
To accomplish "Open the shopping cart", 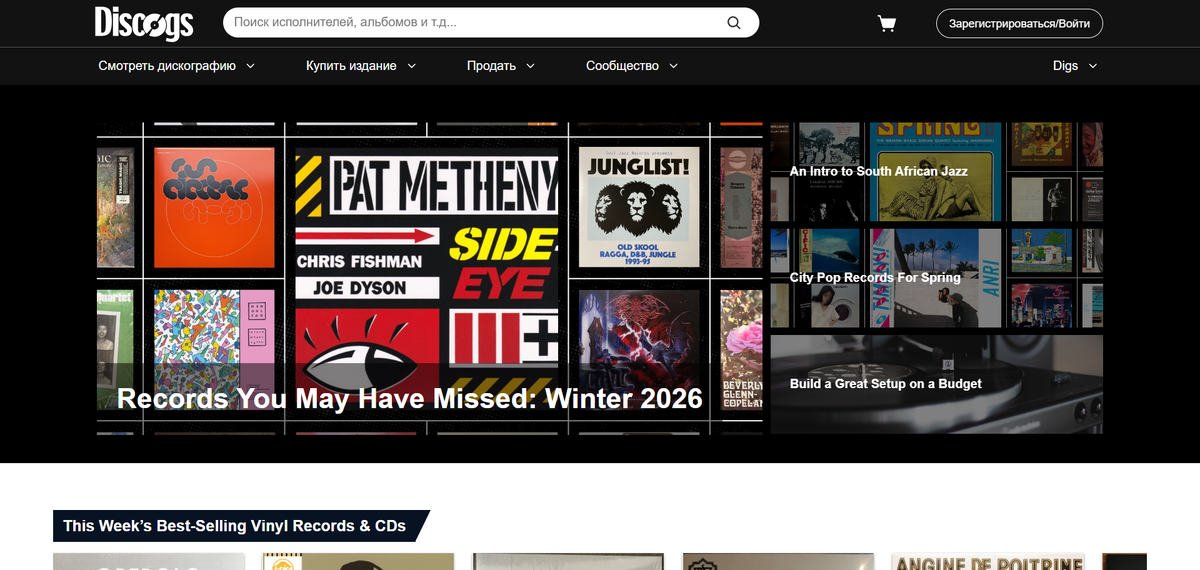I will tap(887, 23).
